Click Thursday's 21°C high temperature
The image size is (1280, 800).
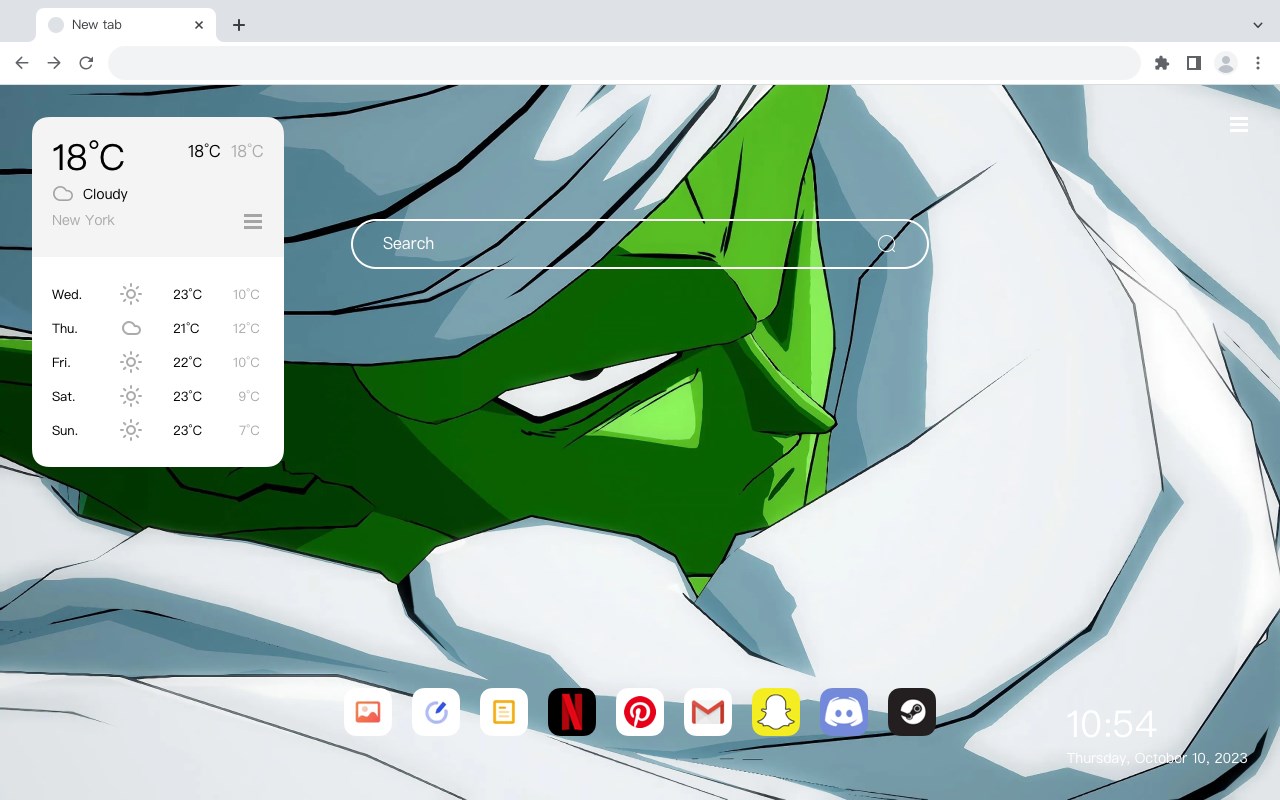(186, 328)
